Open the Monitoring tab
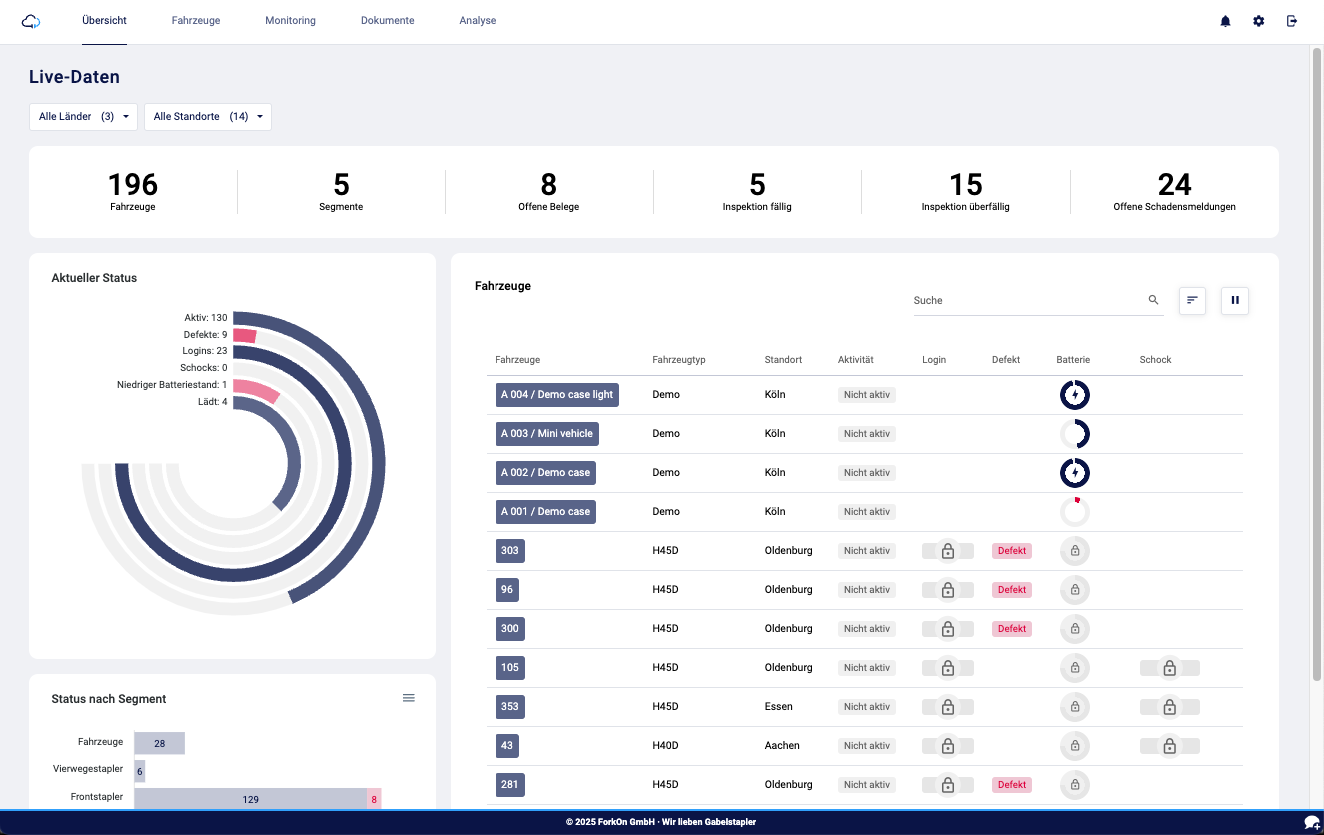This screenshot has height=835, width=1324. click(290, 21)
